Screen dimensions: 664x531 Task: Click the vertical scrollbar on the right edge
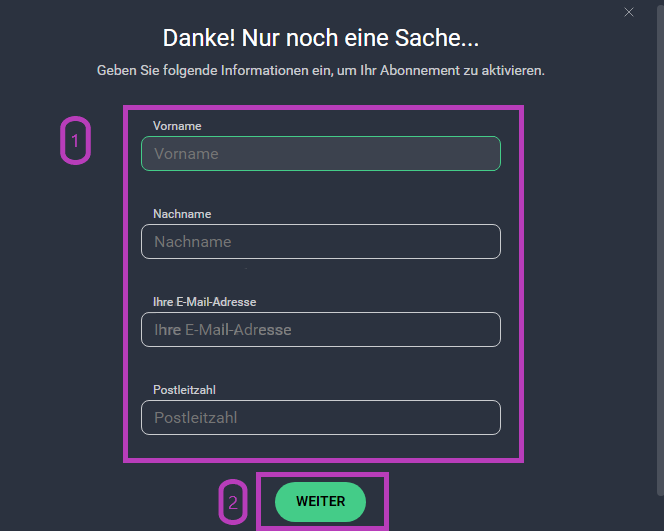660,250
